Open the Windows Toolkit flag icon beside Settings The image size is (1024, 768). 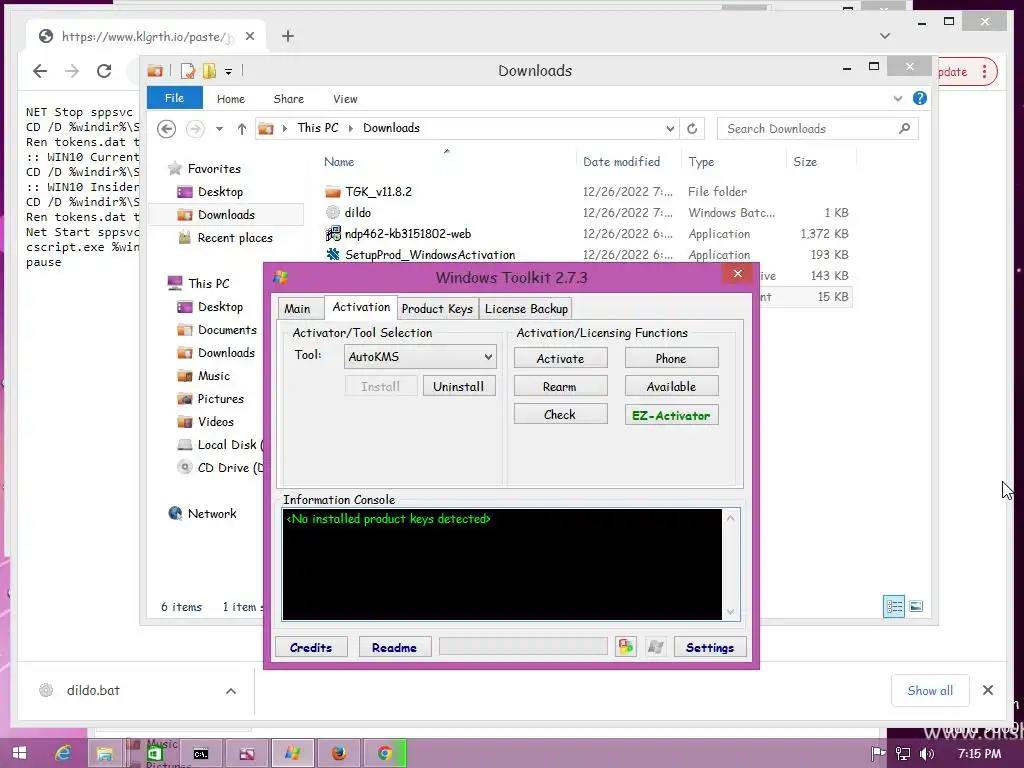(x=656, y=647)
